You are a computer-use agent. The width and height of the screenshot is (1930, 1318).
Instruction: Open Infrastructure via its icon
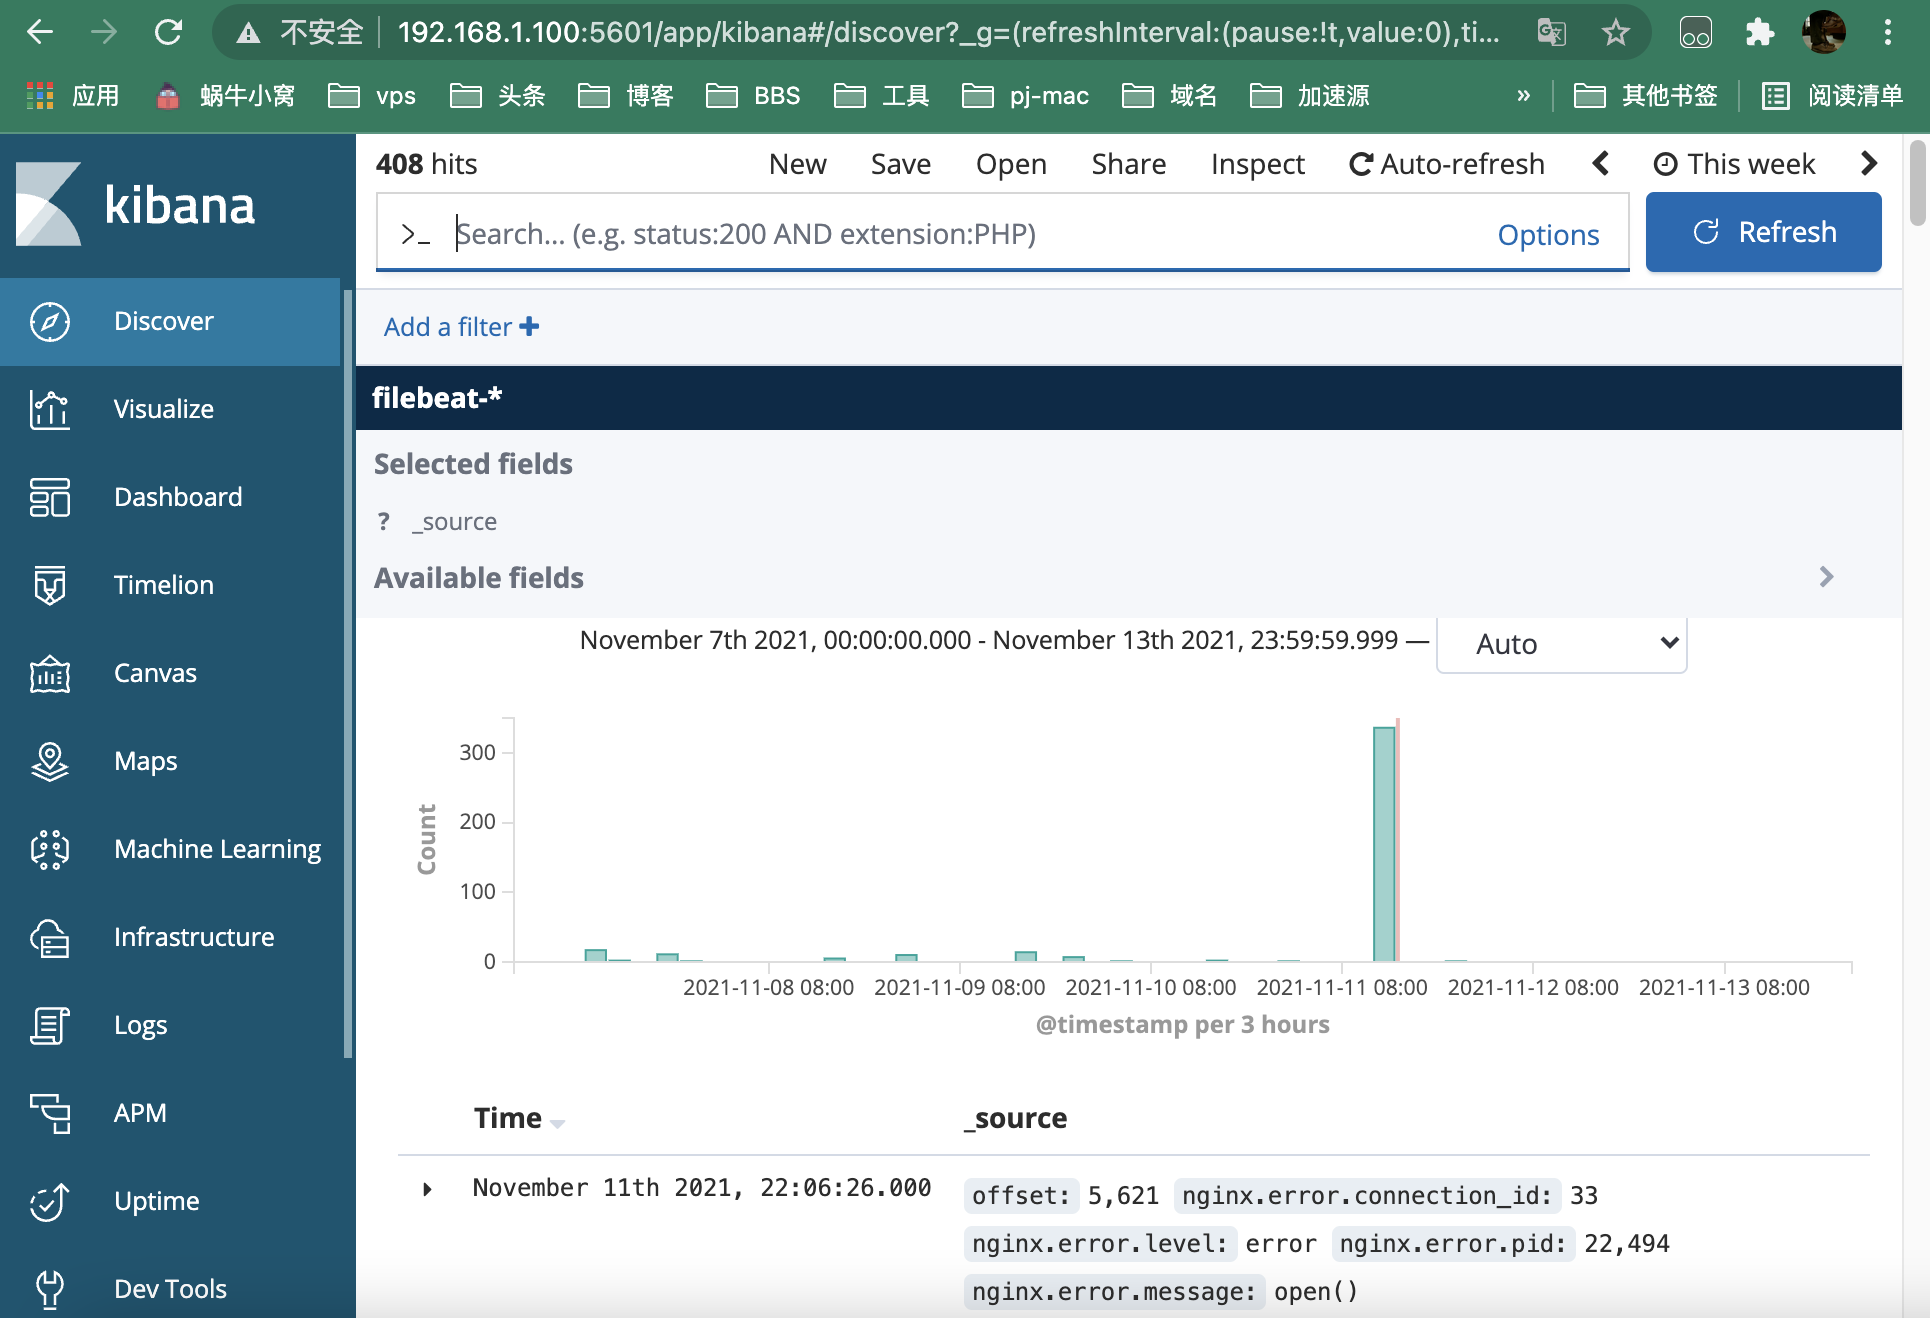tap(49, 937)
